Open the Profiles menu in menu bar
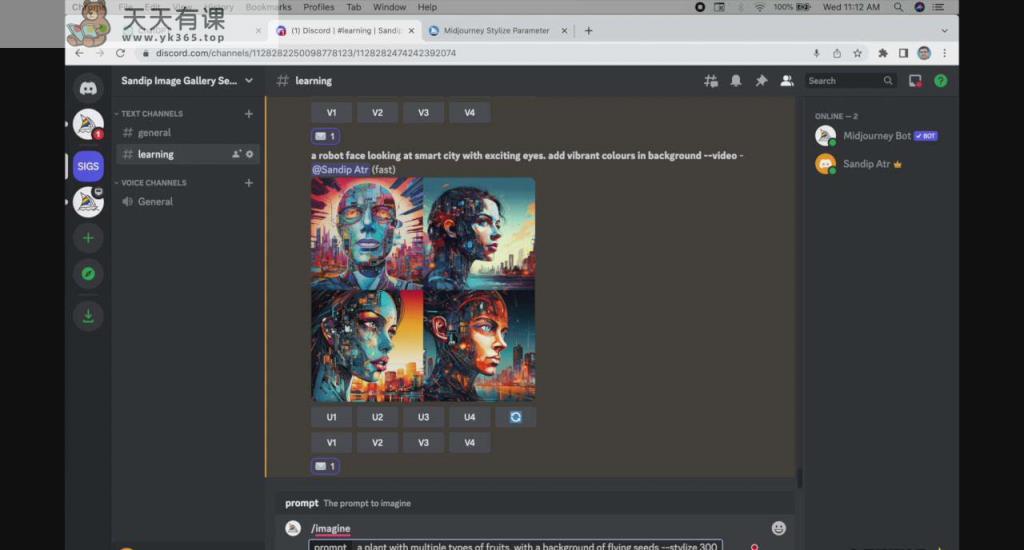The image size is (1024, 550). click(x=319, y=7)
